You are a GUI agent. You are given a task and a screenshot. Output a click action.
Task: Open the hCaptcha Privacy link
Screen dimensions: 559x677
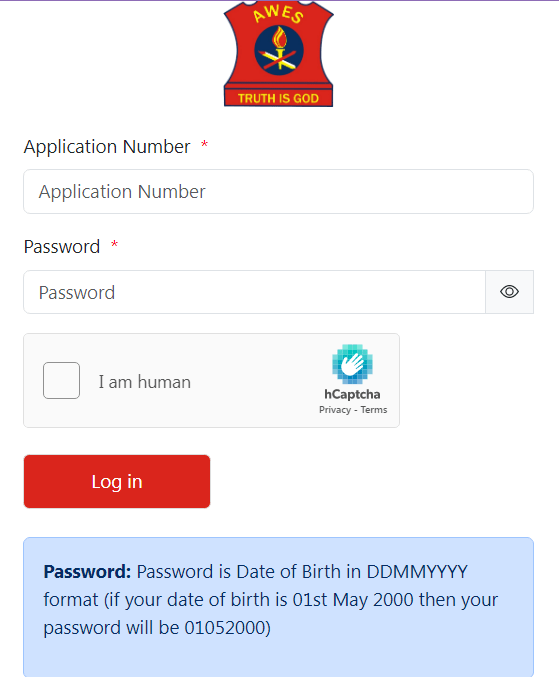(335, 410)
